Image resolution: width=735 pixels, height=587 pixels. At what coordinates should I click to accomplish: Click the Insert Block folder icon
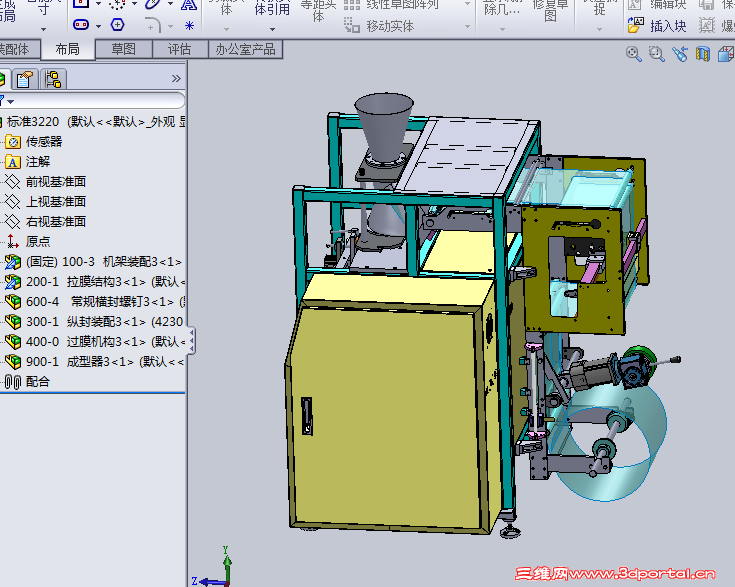(x=635, y=25)
